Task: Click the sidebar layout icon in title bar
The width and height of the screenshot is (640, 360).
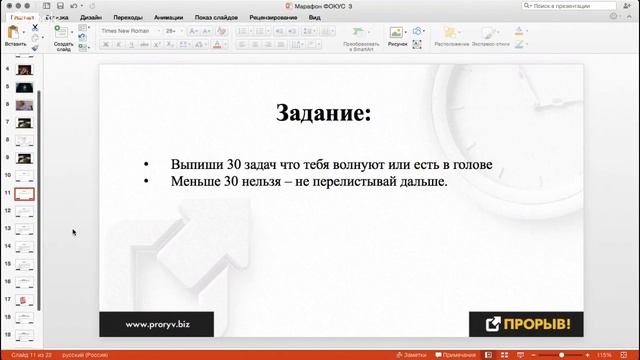Action: pos(47,6)
